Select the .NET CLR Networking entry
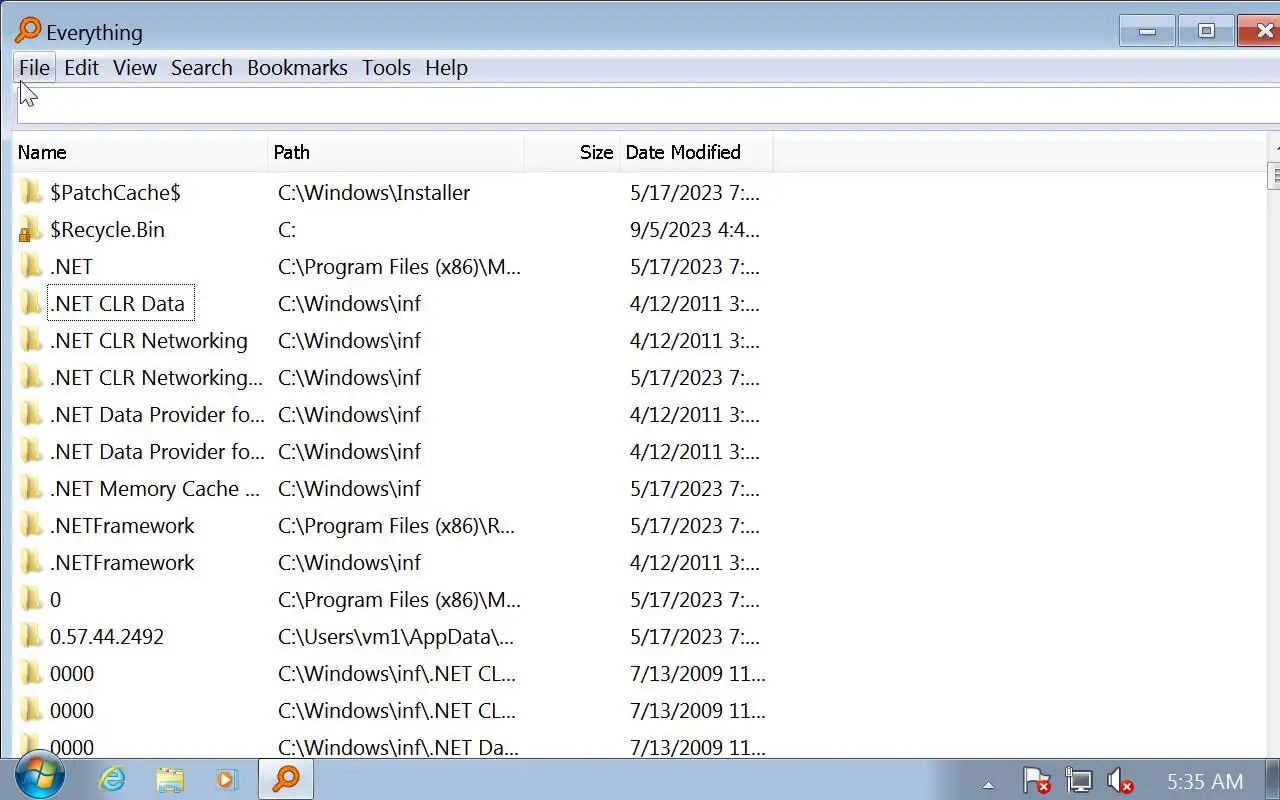The image size is (1280, 800). tap(149, 341)
